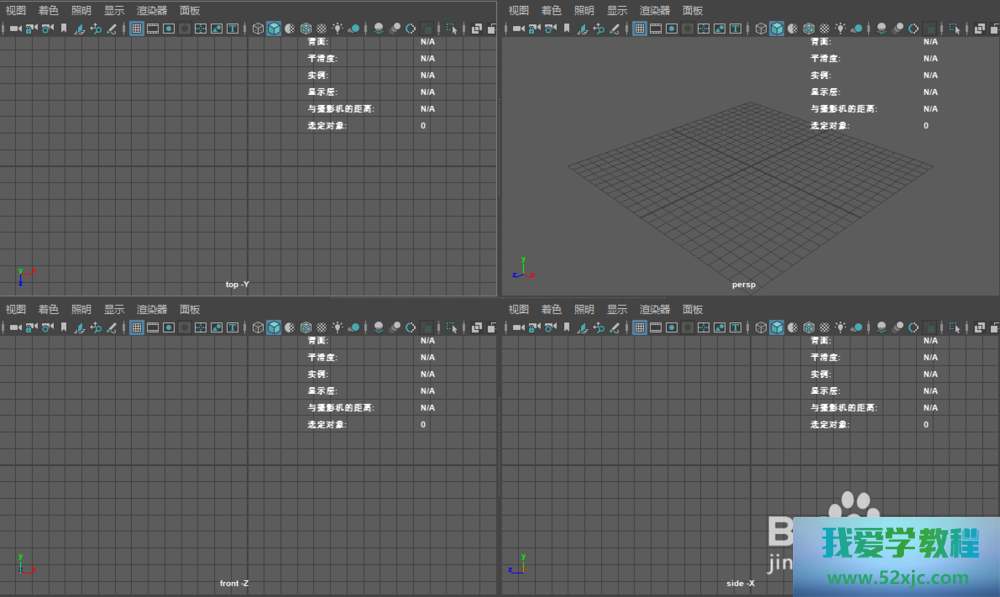Toggle grid display in perspective panel toolbar
Image resolution: width=1000 pixels, height=597 pixels.
[x=640, y=28]
